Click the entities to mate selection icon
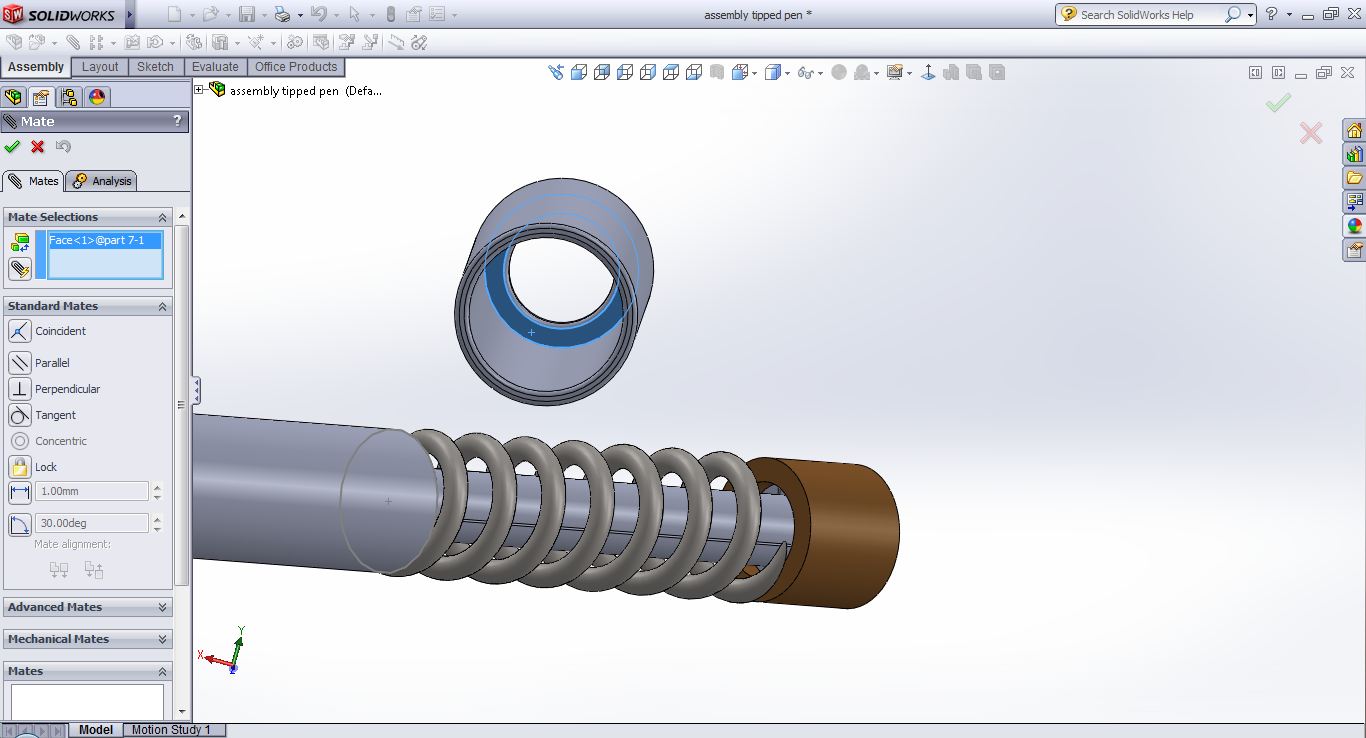This screenshot has height=738, width=1366. [20, 242]
